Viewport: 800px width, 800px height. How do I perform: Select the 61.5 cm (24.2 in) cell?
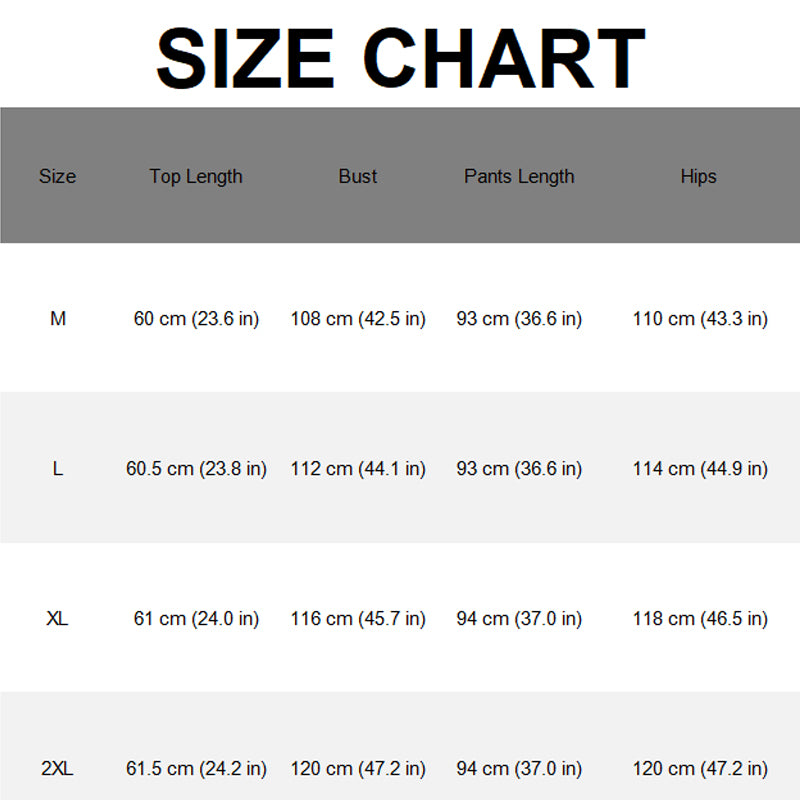click(x=196, y=769)
